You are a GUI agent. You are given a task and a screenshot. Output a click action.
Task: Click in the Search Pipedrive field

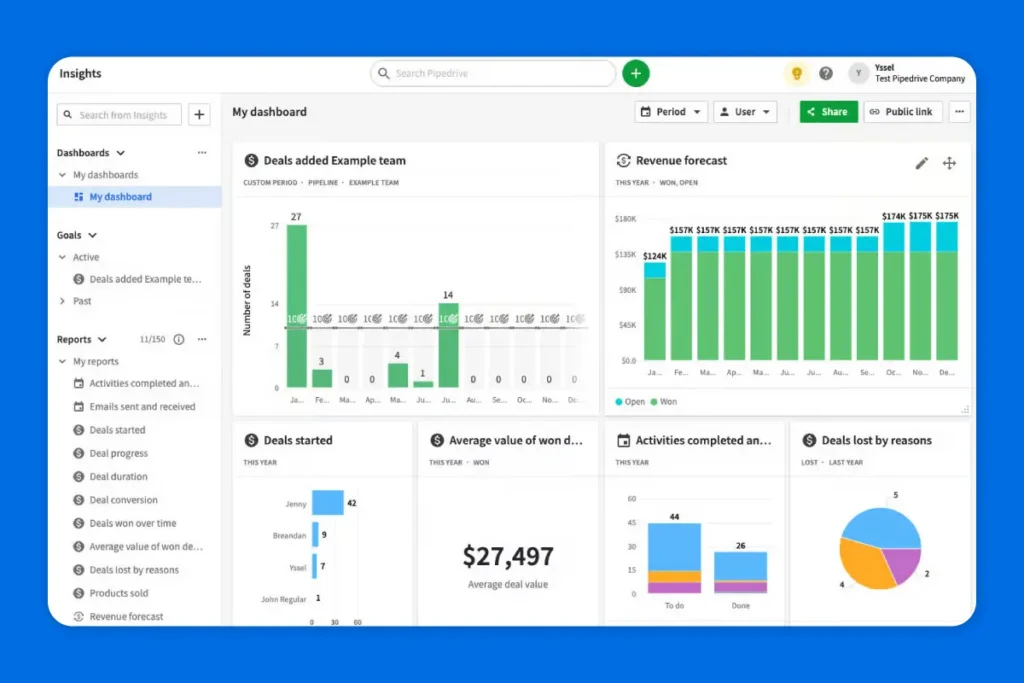click(493, 73)
